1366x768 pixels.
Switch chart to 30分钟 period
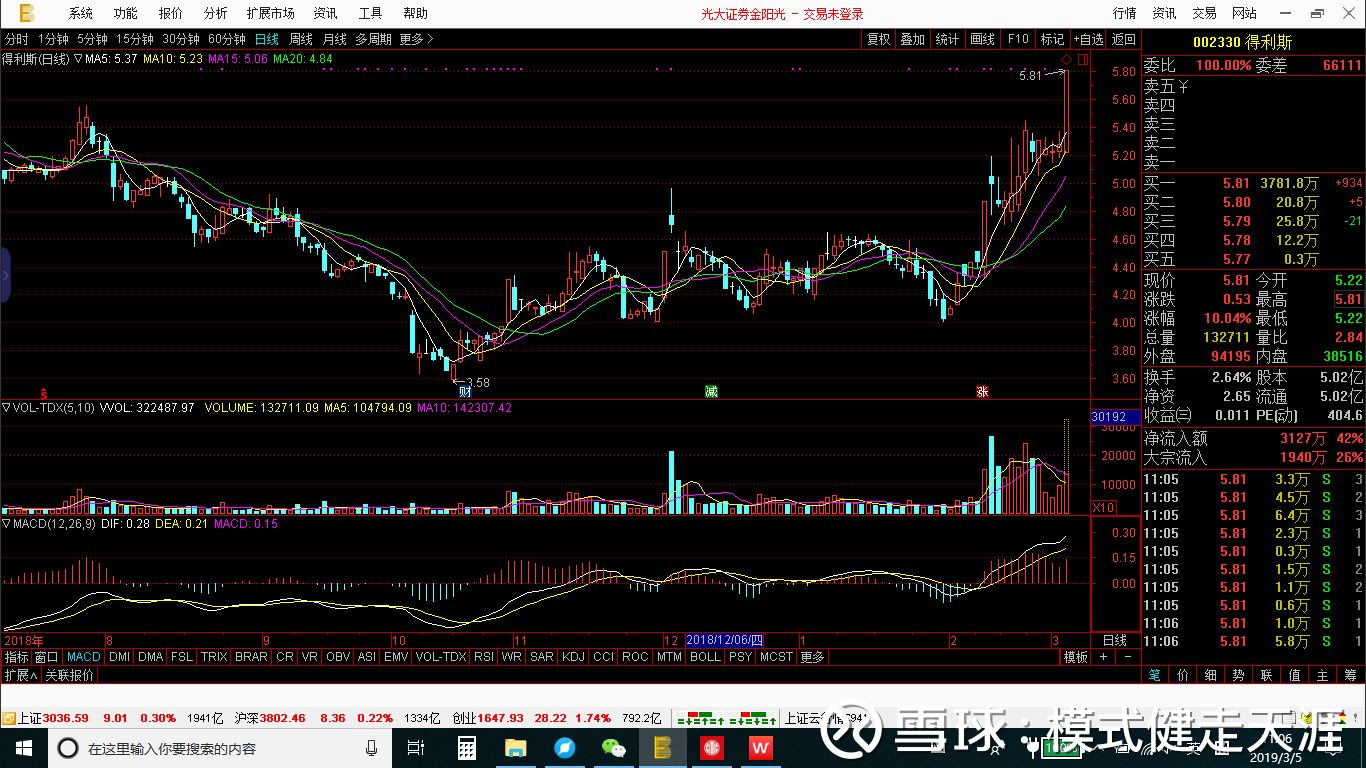coord(181,39)
